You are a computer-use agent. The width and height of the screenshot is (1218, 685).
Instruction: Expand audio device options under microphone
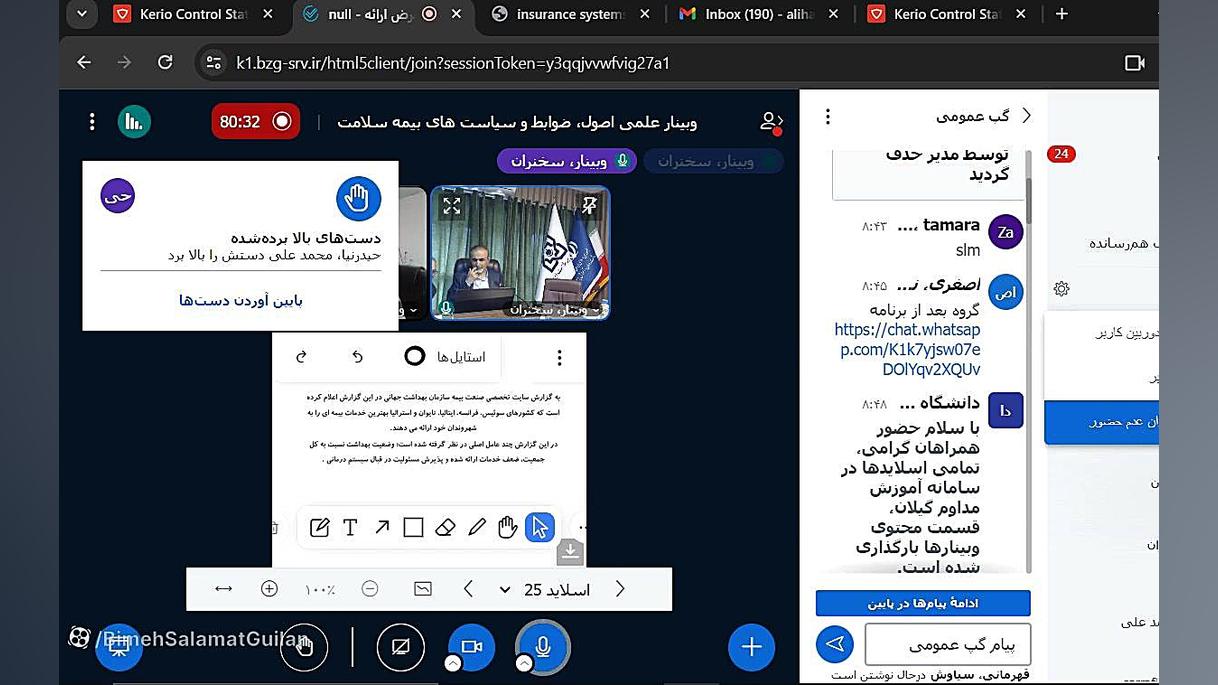pos(524,663)
